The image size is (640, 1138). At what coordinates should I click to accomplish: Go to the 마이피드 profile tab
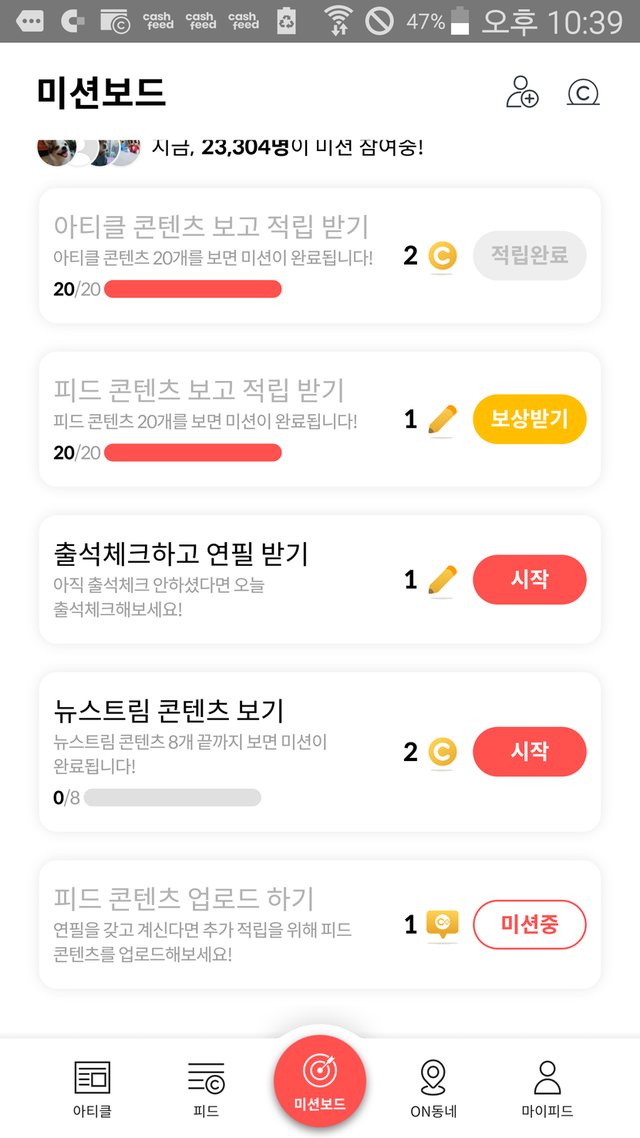pyautogui.click(x=547, y=1088)
